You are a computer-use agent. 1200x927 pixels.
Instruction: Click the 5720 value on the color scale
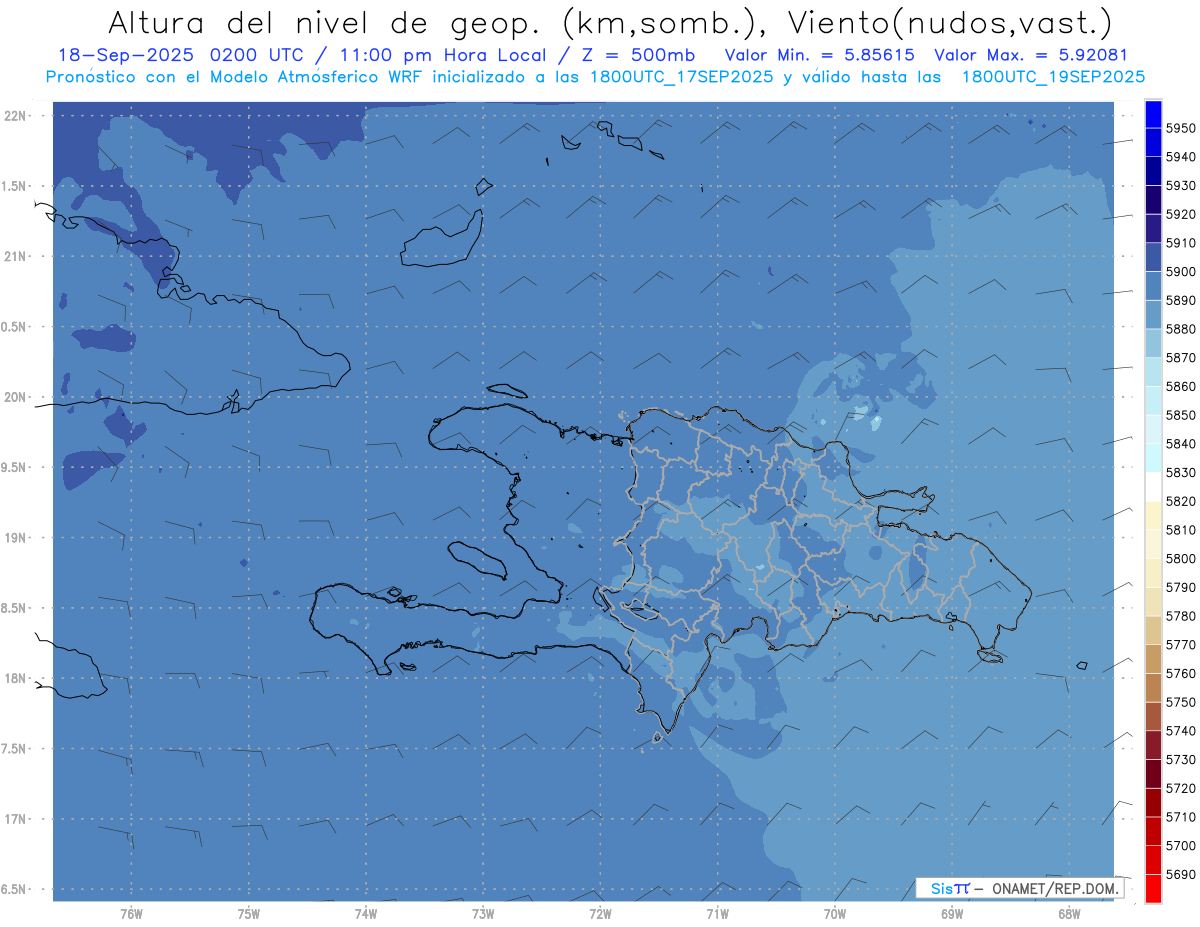[x=1180, y=788]
